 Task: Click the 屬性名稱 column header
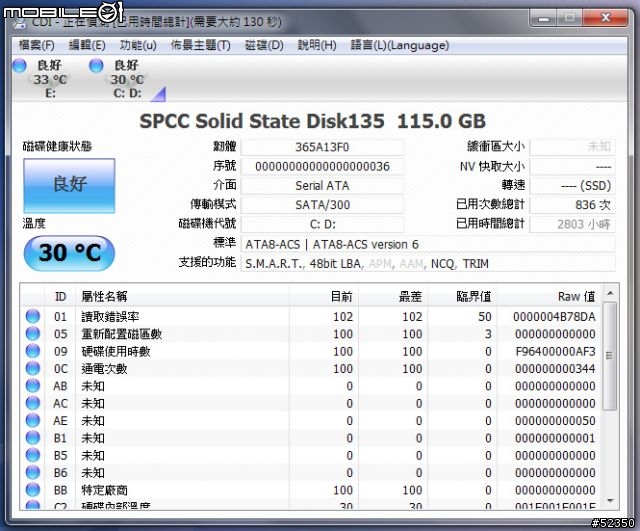[x=183, y=296]
